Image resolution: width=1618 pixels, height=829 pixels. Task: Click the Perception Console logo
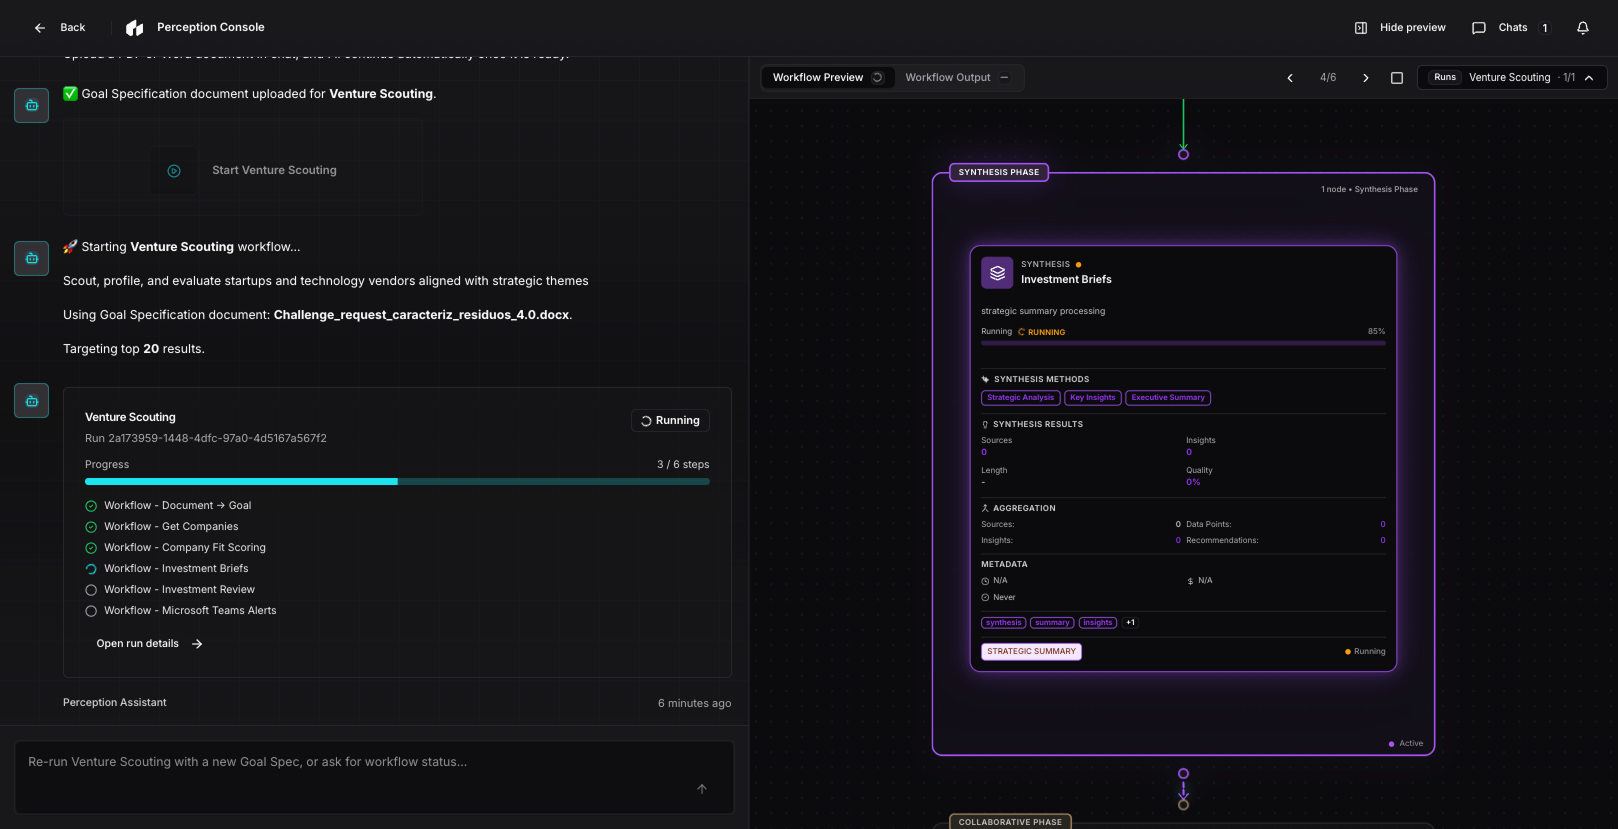tap(135, 28)
